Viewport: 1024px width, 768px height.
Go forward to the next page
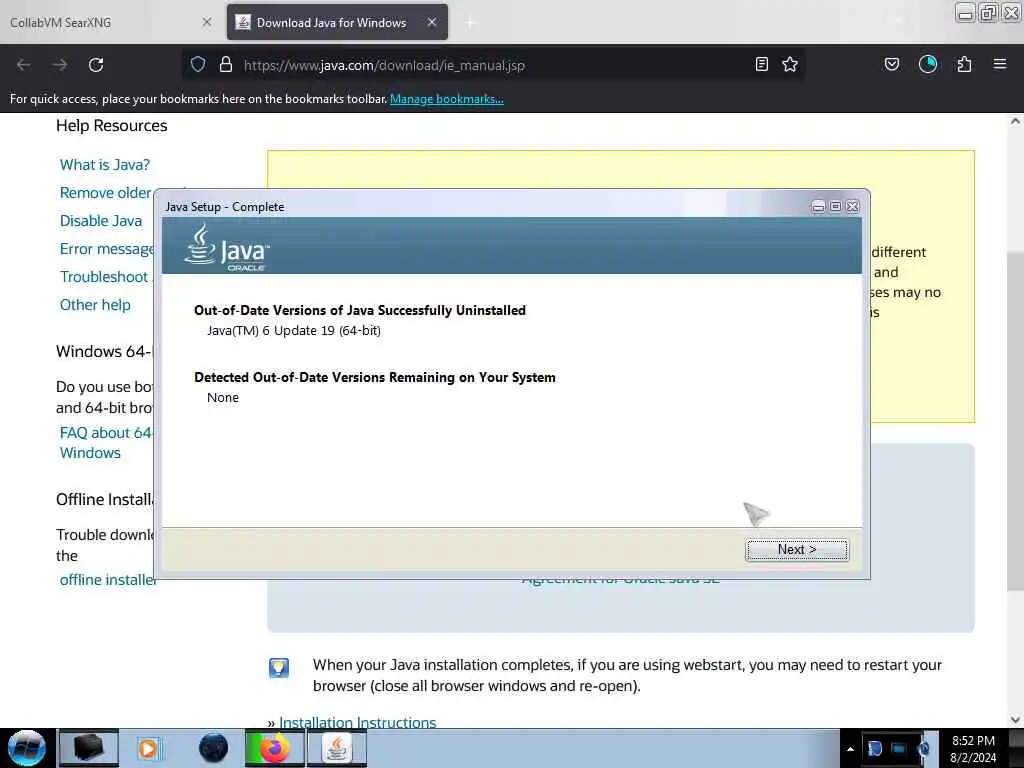point(60,65)
